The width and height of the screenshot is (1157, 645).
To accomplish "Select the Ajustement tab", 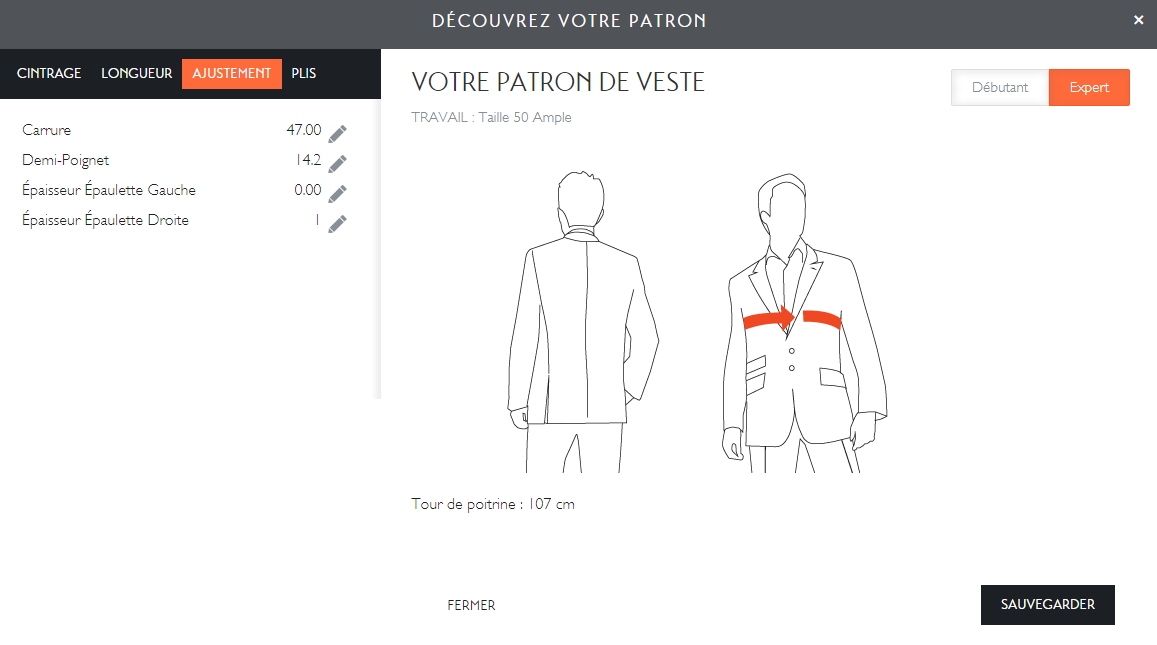I will click(232, 74).
